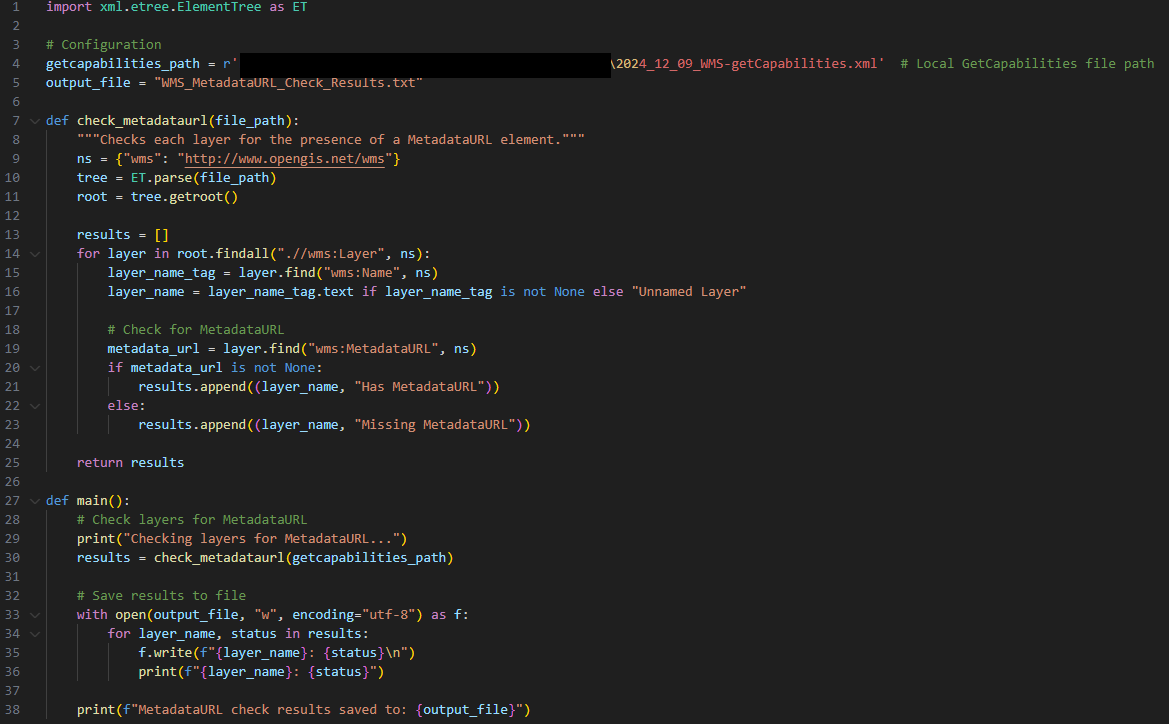Click the "Unnamed Layer" string
Image resolution: width=1169 pixels, height=724 pixels.
[x=689, y=292]
